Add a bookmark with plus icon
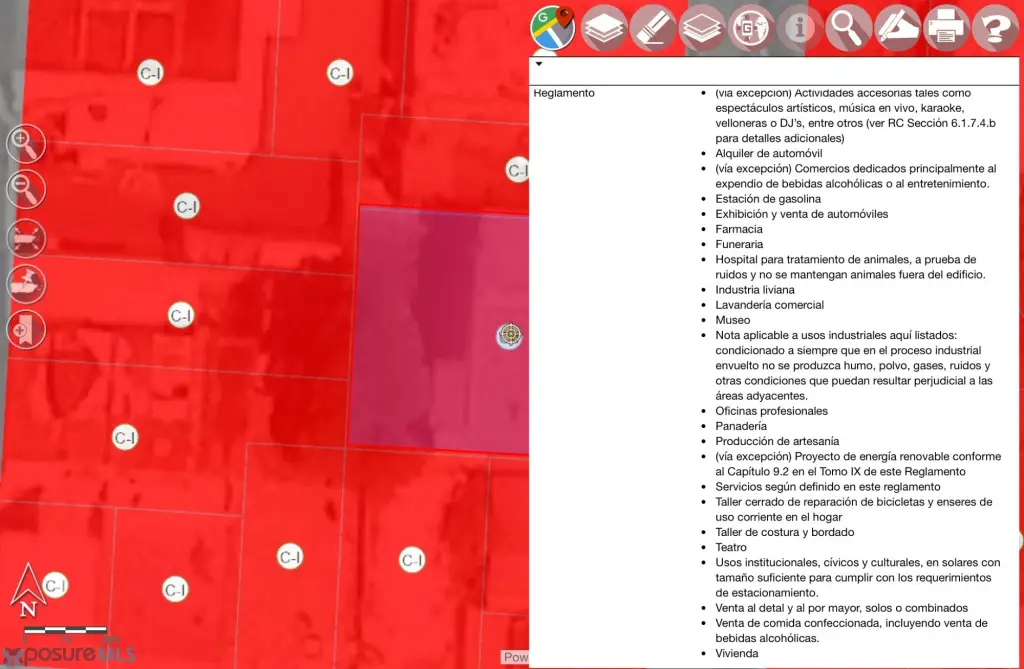Viewport: 1024px width, 669px height. point(26,330)
